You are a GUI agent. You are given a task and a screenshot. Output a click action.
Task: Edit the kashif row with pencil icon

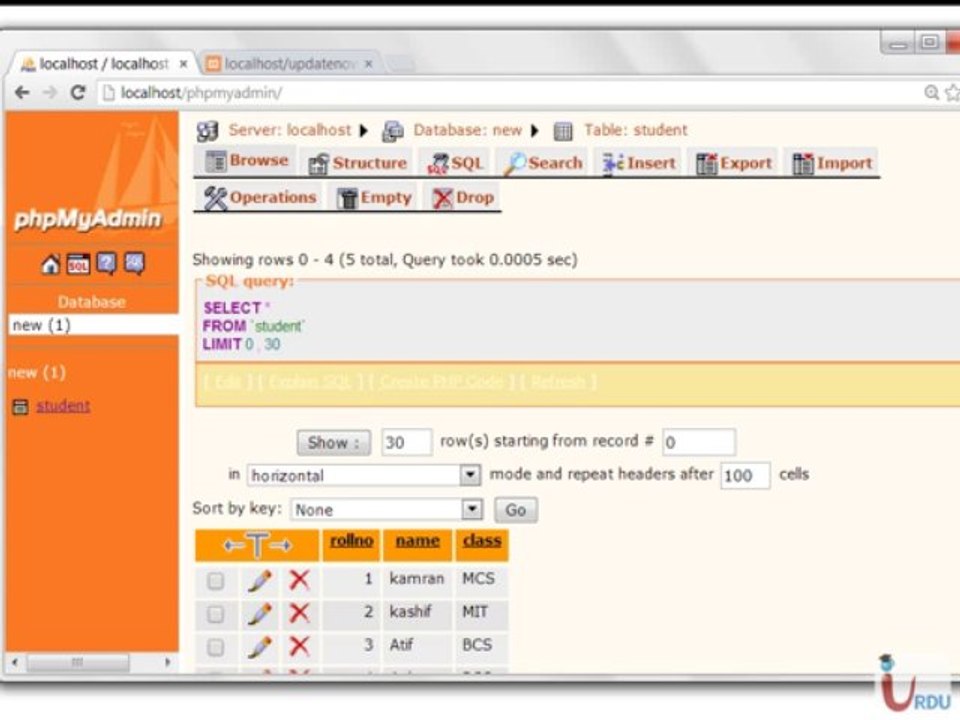pyautogui.click(x=260, y=613)
